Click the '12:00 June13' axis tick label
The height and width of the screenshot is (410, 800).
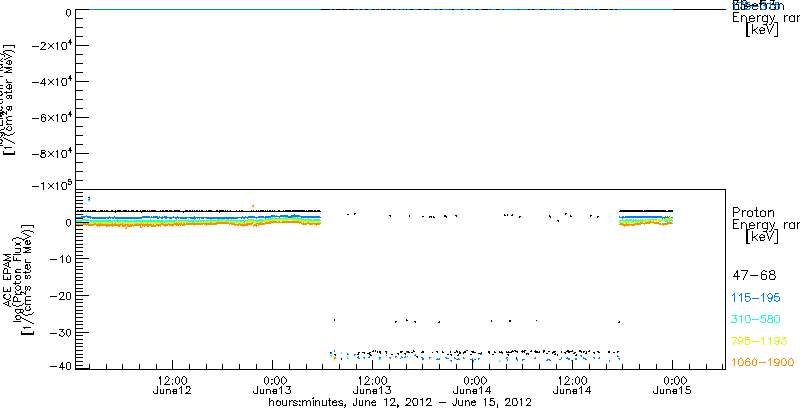[x=372, y=385]
